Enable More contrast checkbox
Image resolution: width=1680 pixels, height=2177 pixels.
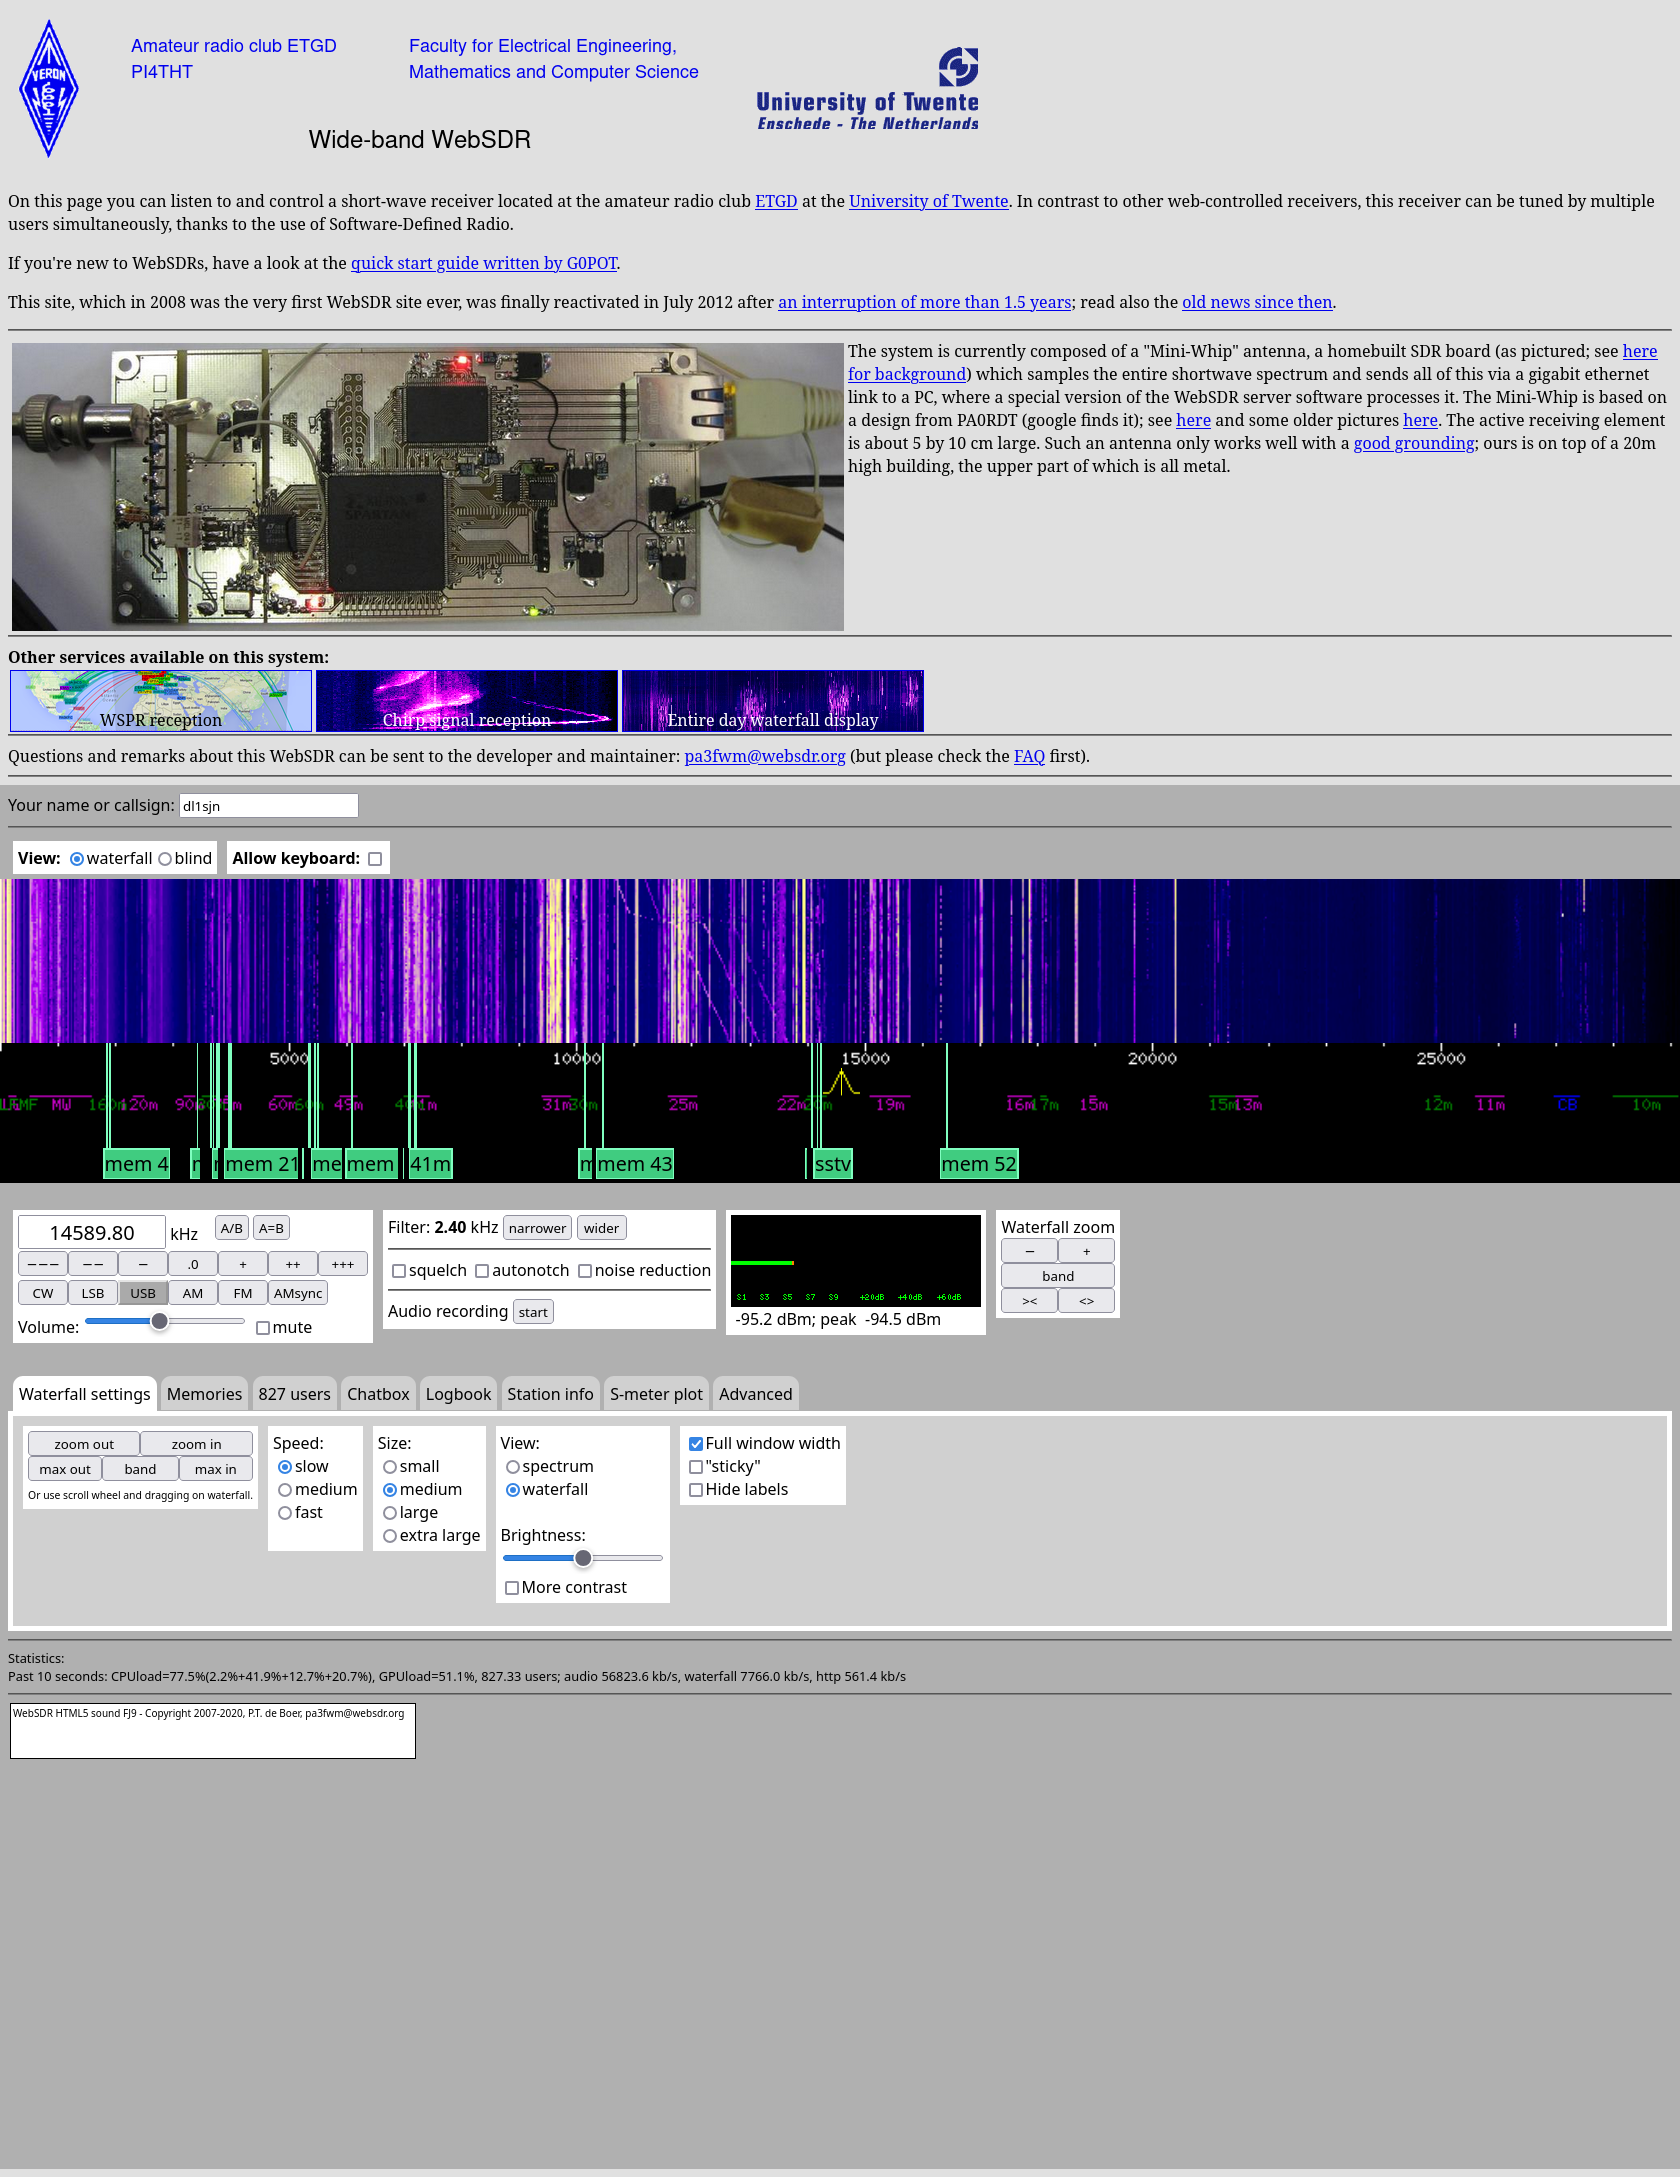click(x=512, y=1588)
